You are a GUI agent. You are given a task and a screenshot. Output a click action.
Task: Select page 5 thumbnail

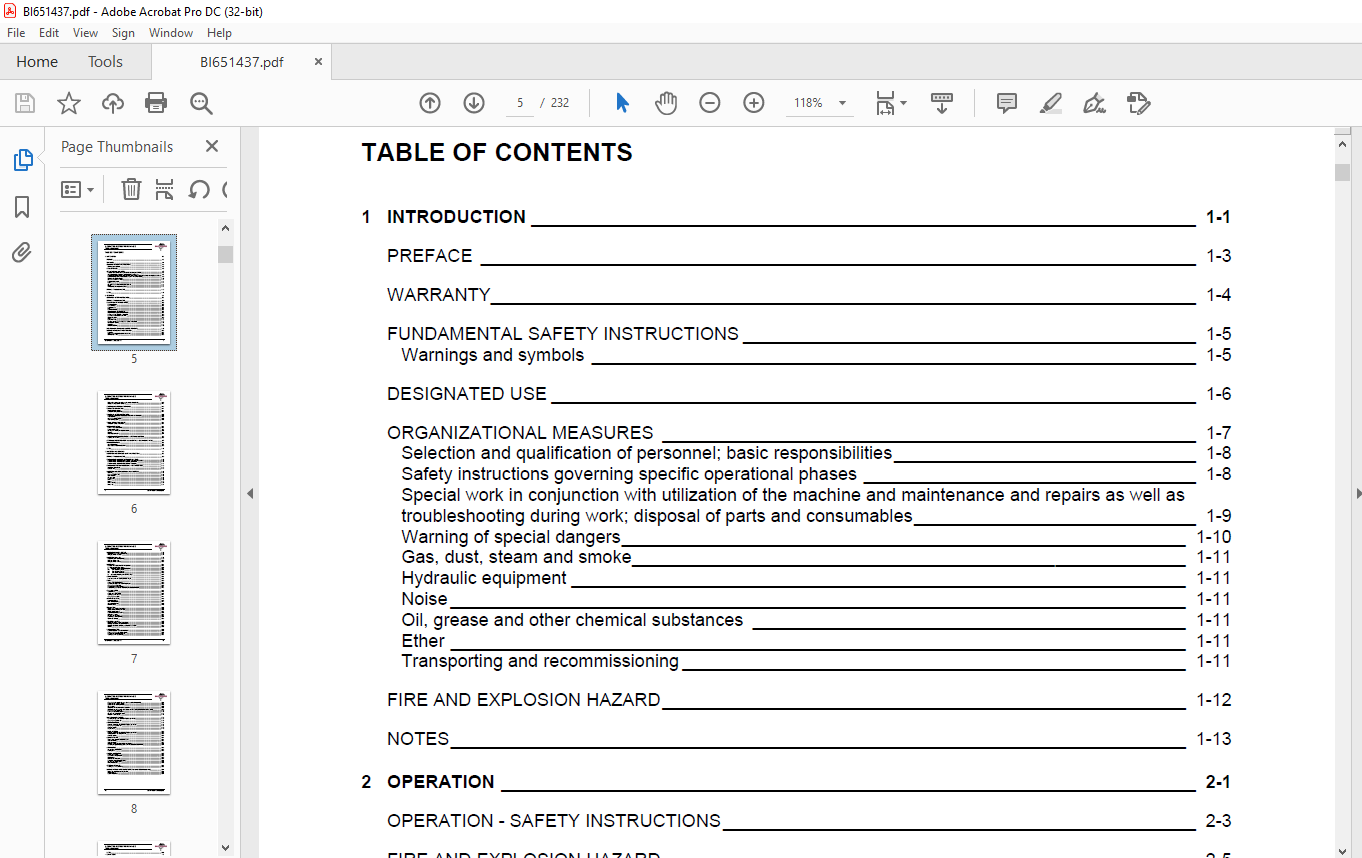tap(134, 293)
